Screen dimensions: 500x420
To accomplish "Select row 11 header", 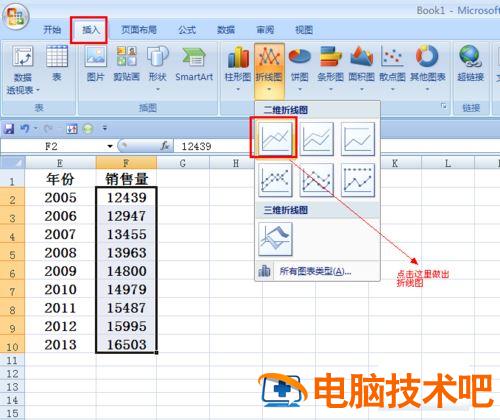I will (12, 360).
